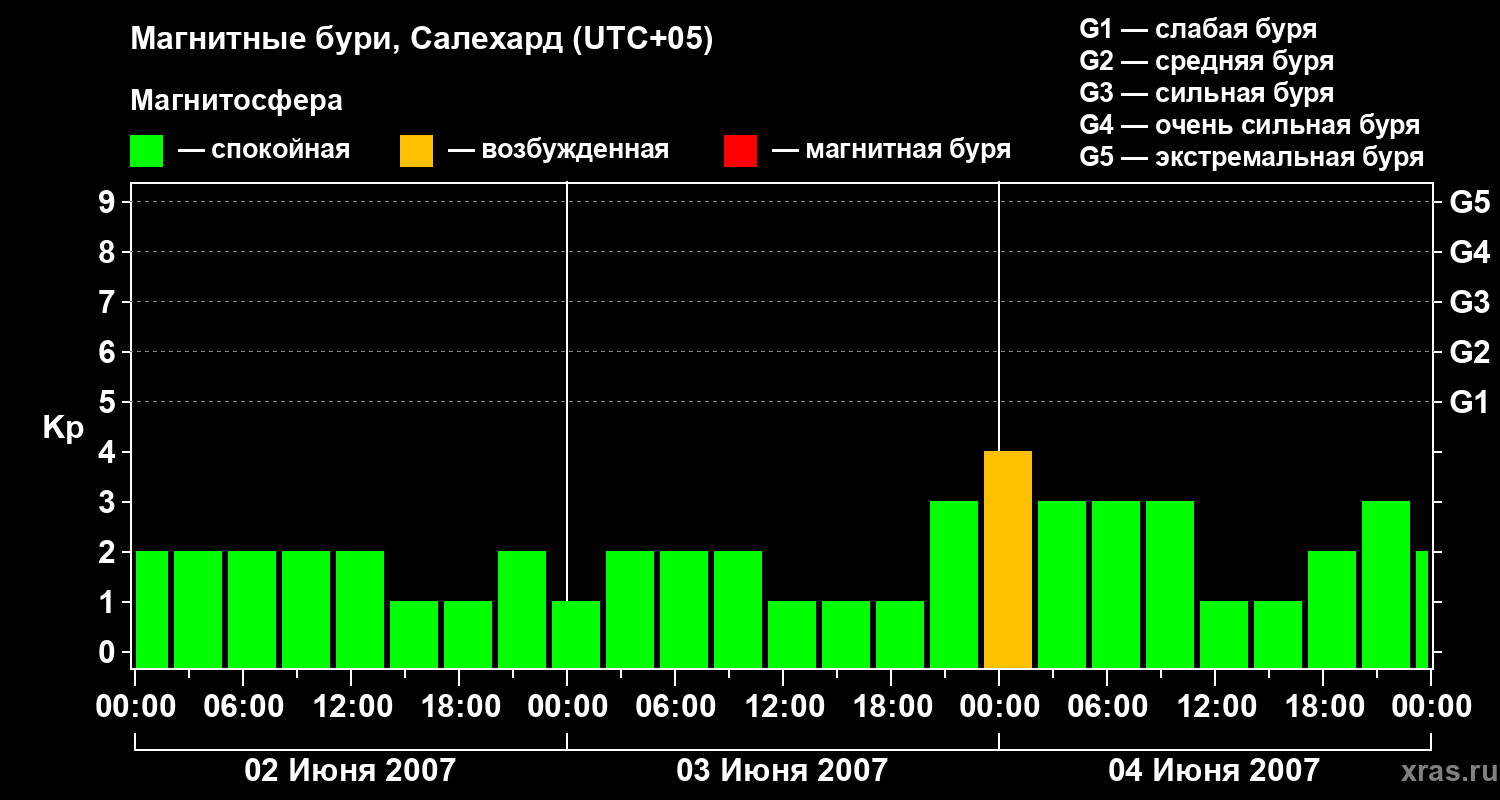The height and width of the screenshot is (800, 1500).
Task: Click the date label 04 Июня 2007
Action: pyautogui.click(x=1214, y=771)
